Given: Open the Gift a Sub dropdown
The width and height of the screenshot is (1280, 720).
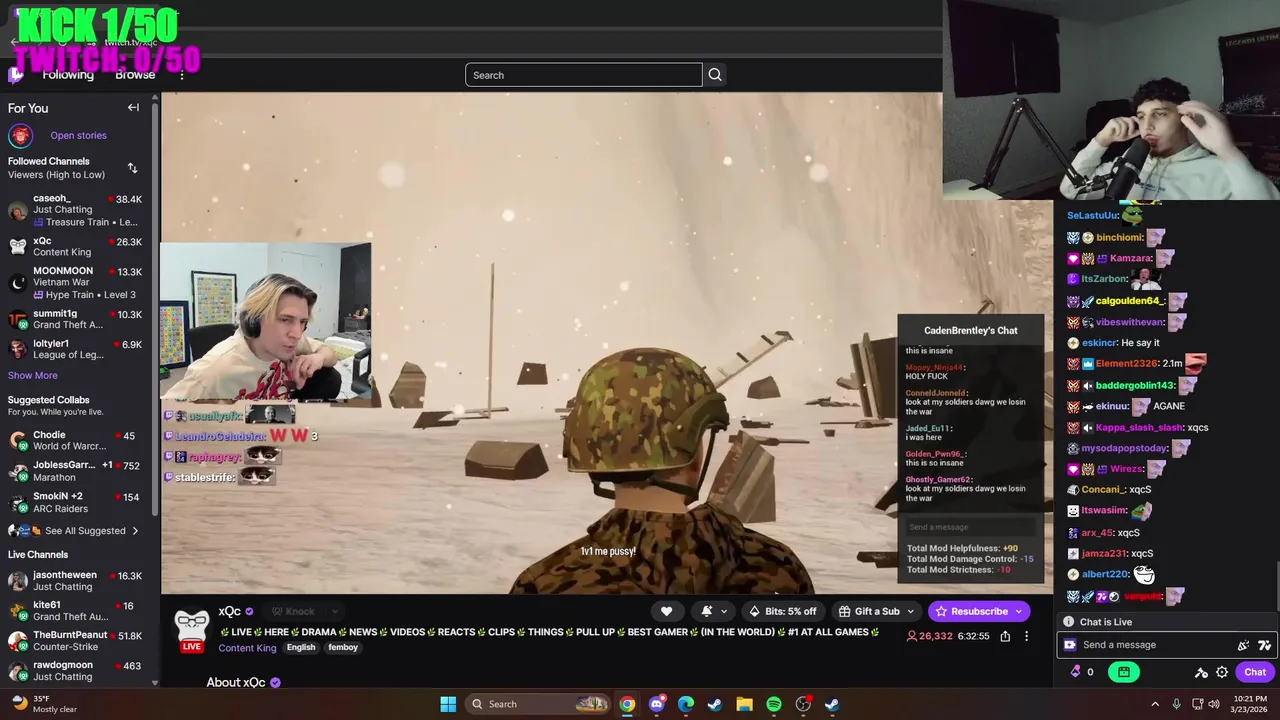Looking at the screenshot, I should click(877, 611).
